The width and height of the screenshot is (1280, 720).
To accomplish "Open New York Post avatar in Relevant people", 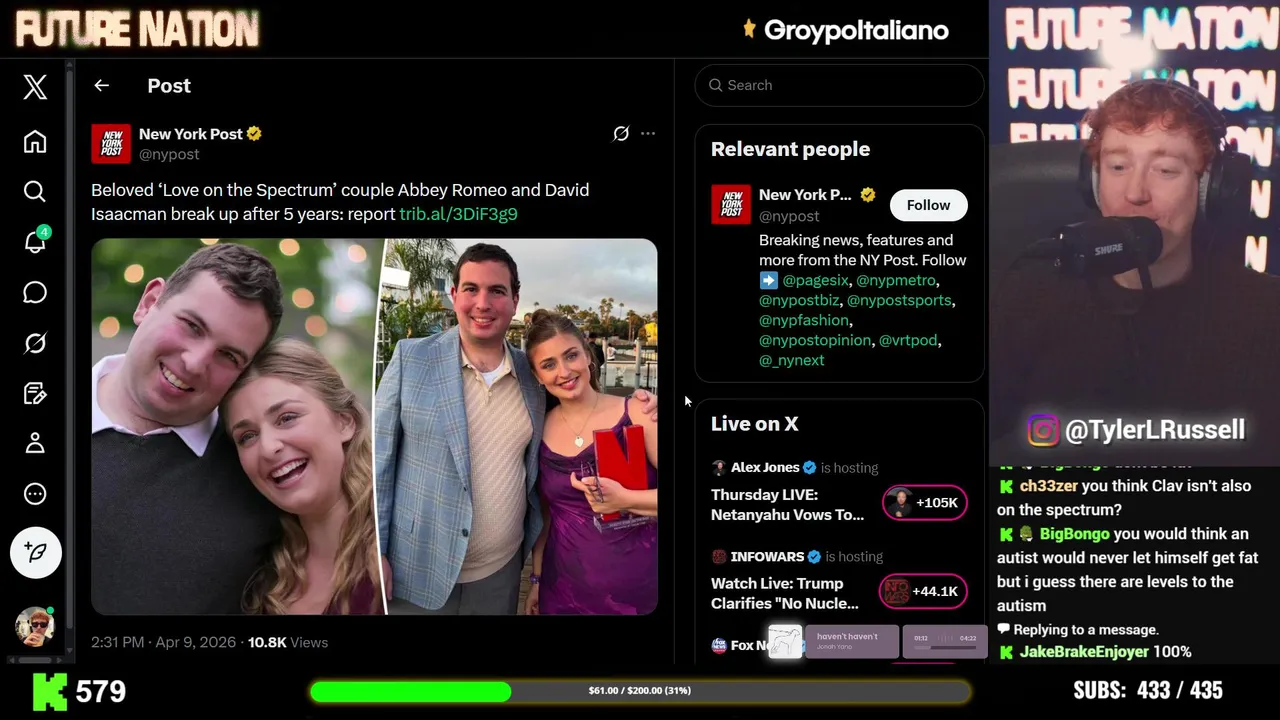I will pyautogui.click(x=731, y=204).
